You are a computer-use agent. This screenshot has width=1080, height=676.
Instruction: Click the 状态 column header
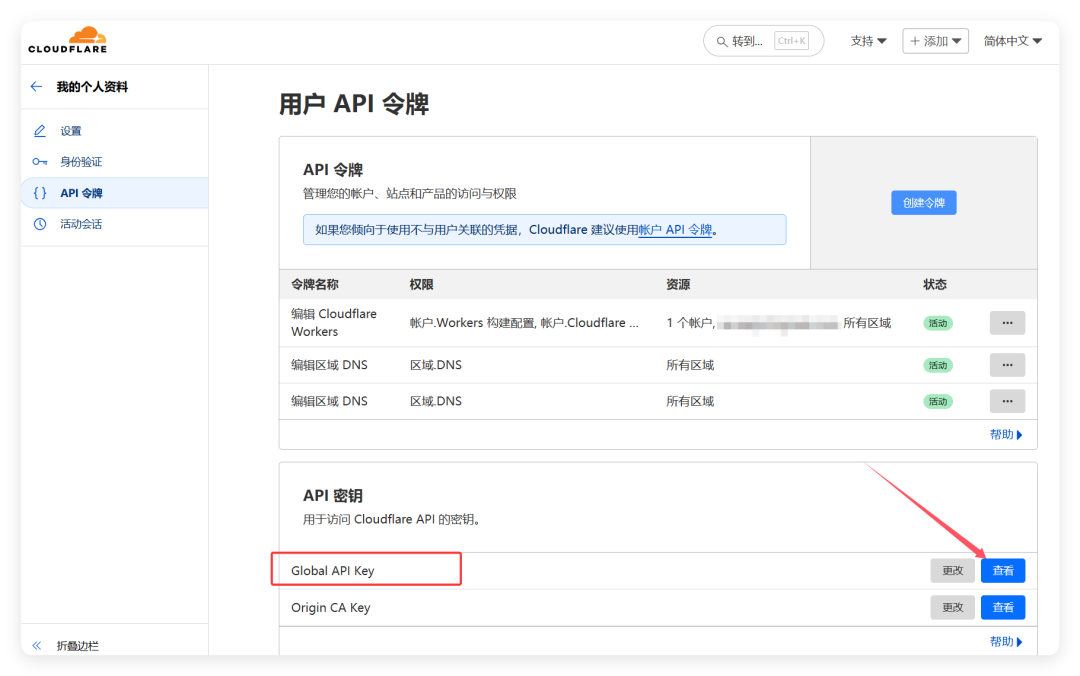click(935, 284)
